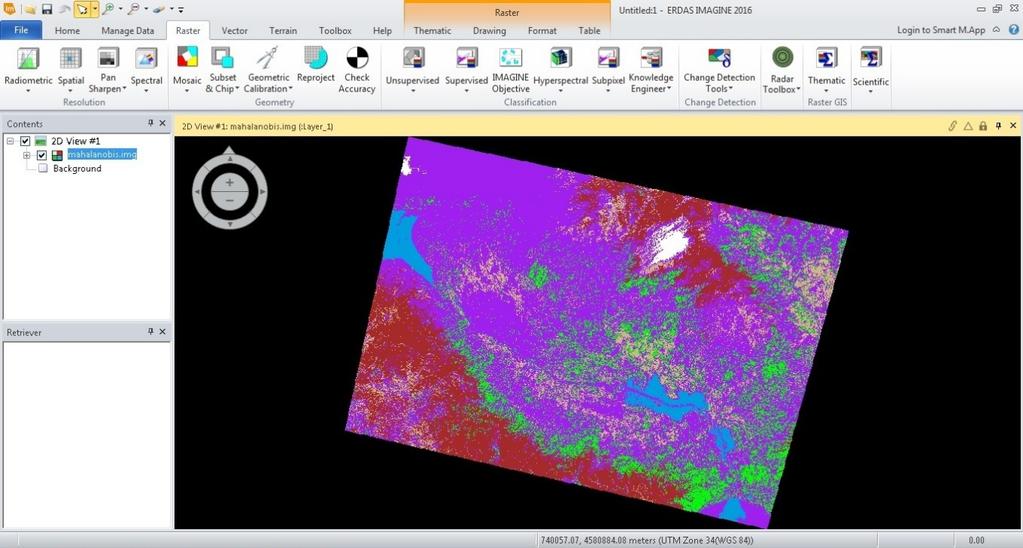1023x548 pixels.
Task: Expand the Radiometric dropdown
Action: click(x=28, y=91)
